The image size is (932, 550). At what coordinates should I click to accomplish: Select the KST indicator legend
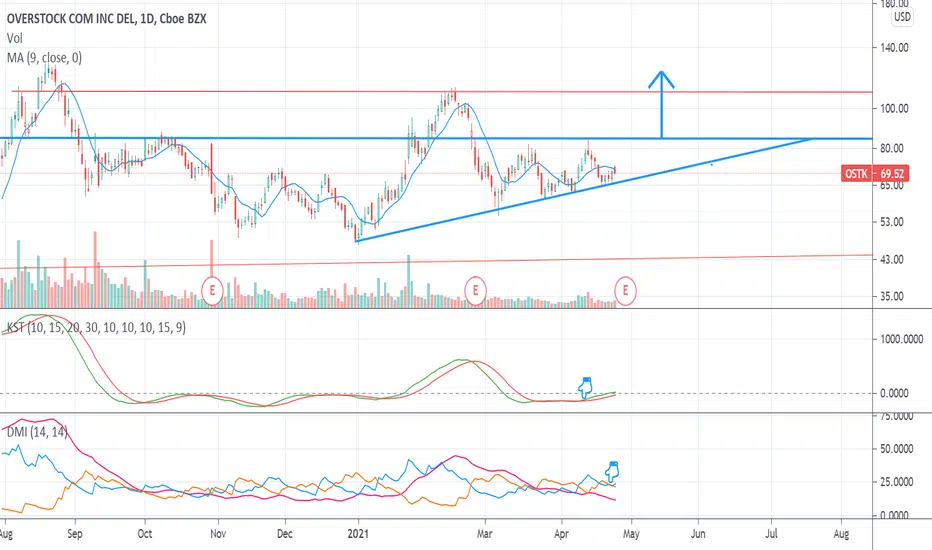click(96, 328)
